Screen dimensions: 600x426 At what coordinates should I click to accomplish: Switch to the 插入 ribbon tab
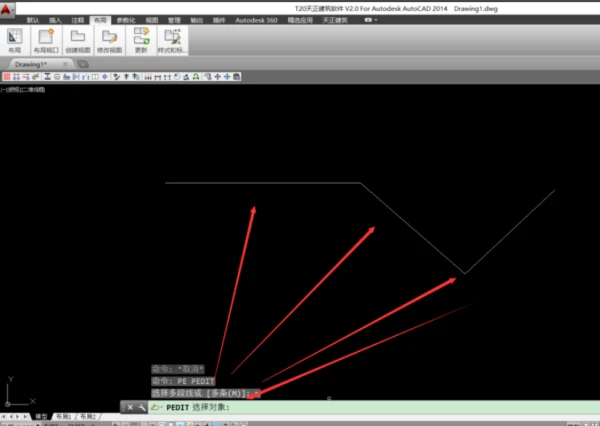[55, 20]
